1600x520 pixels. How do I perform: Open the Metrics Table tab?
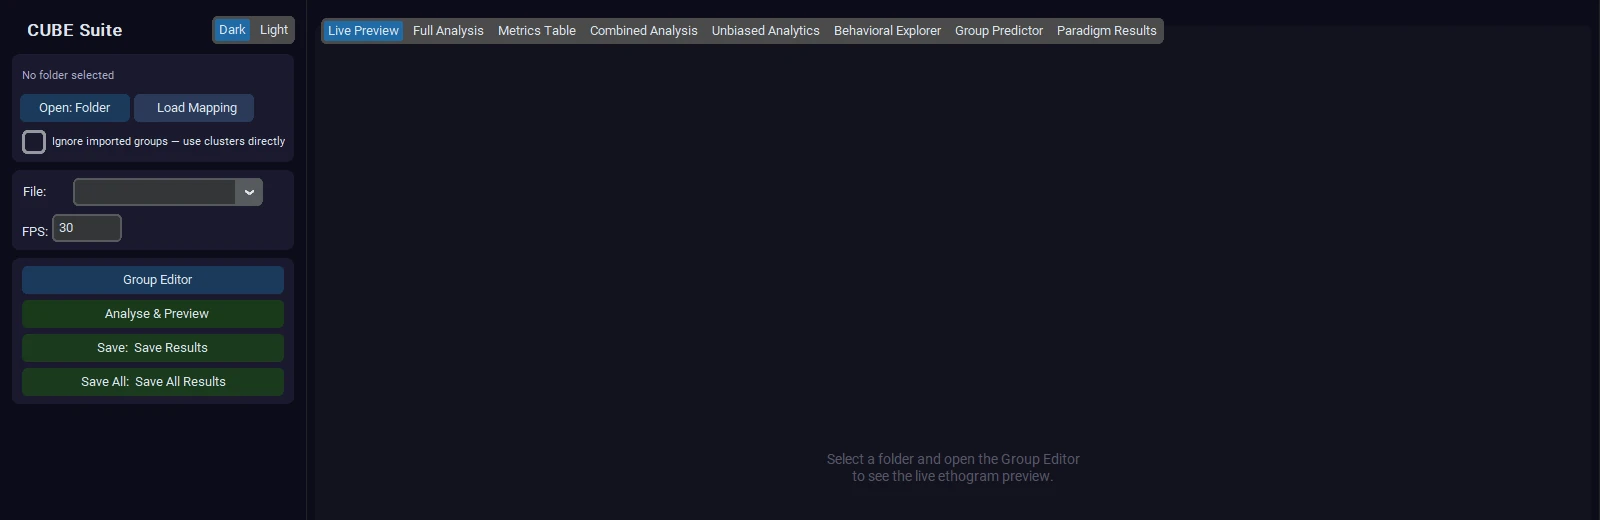[537, 31]
